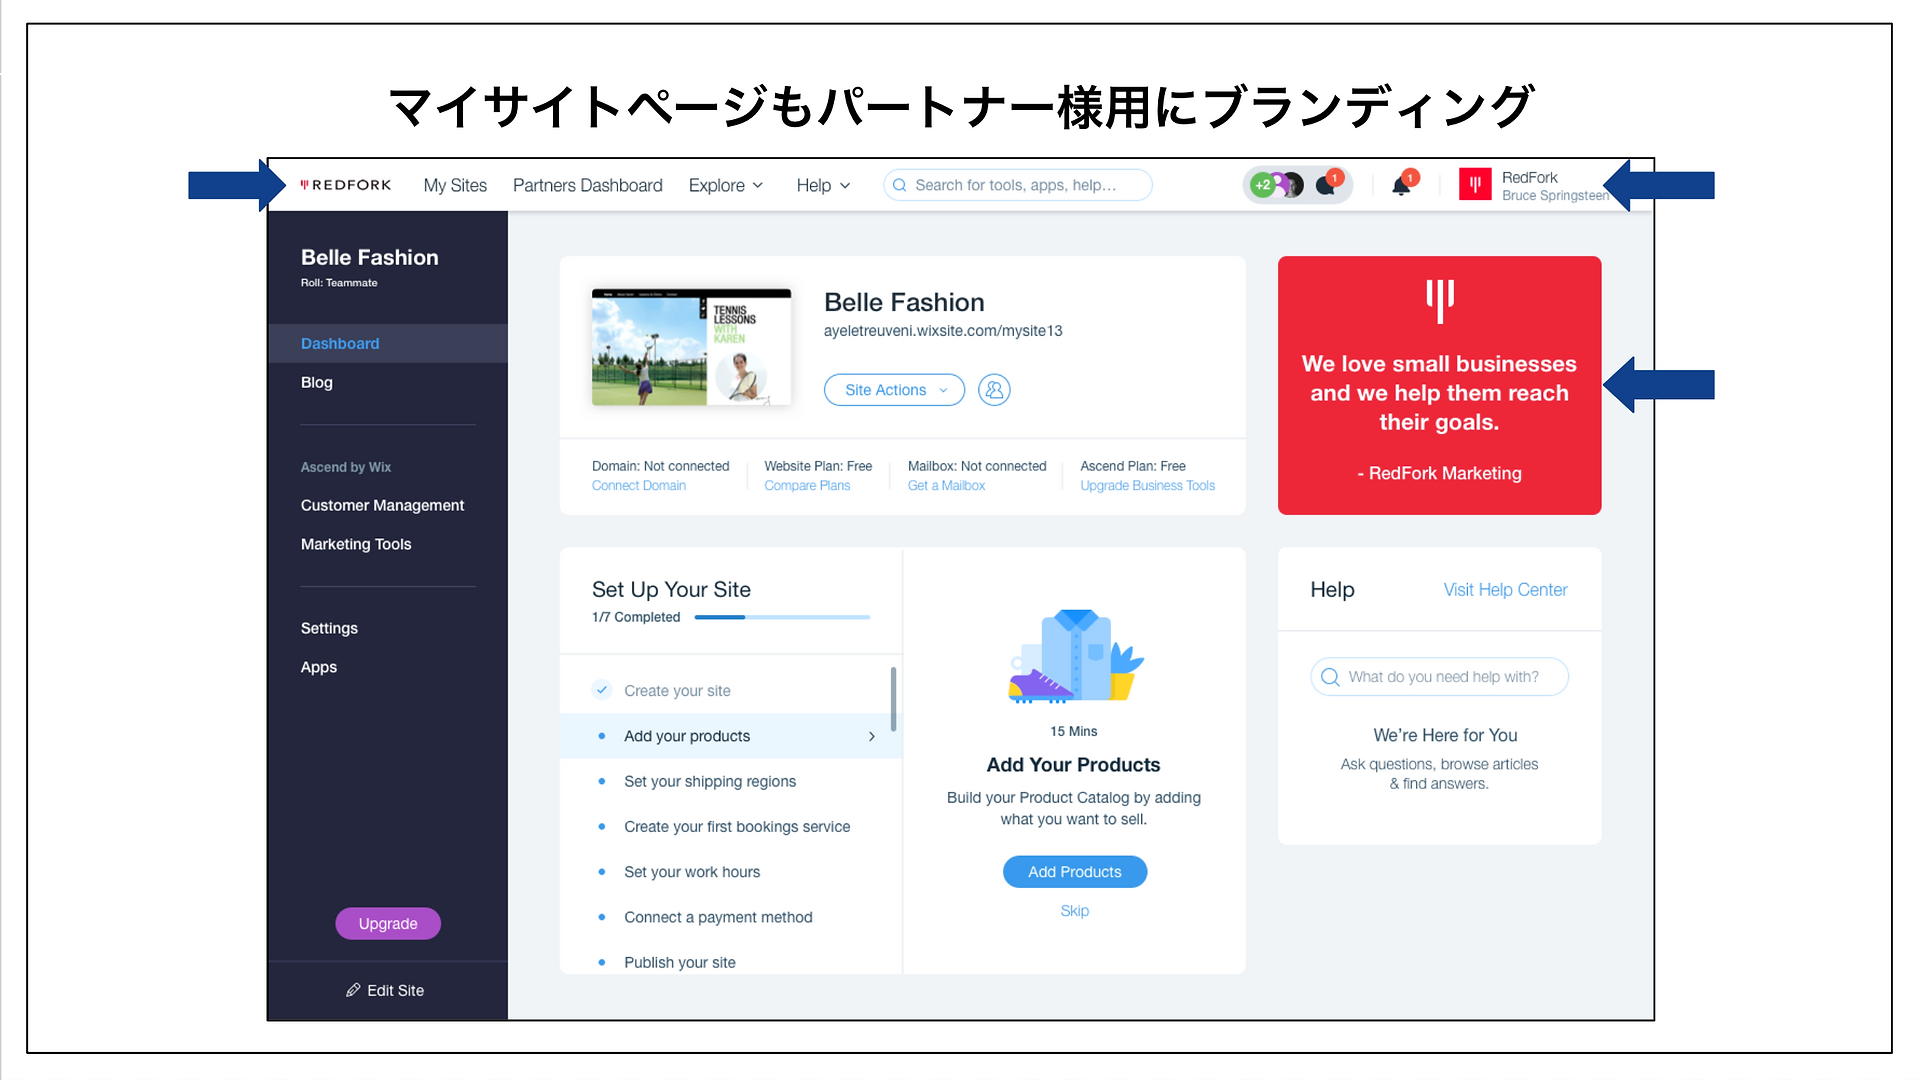Image resolution: width=1920 pixels, height=1080 pixels.
Task: Select the Publish your site step
Action: tap(731, 962)
